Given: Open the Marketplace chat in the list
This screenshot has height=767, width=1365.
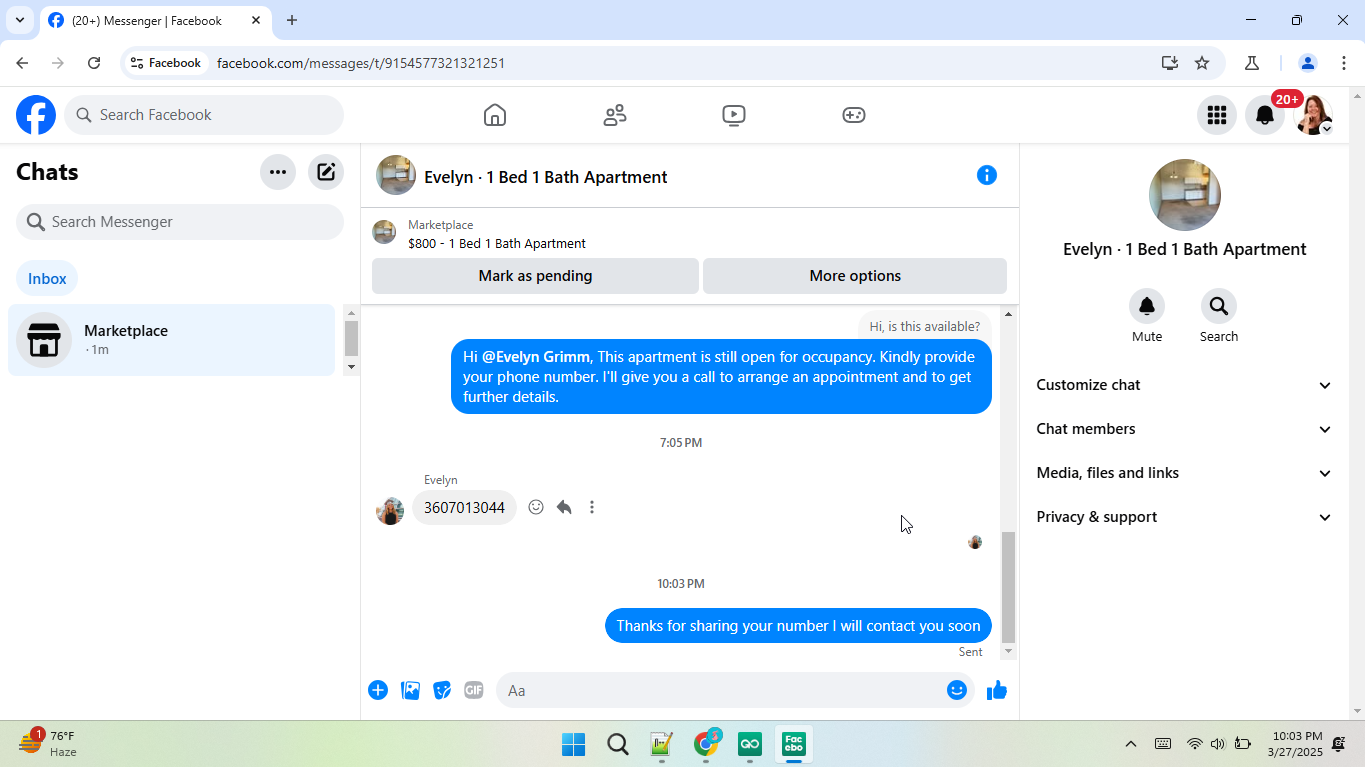Looking at the screenshot, I should (x=171, y=340).
